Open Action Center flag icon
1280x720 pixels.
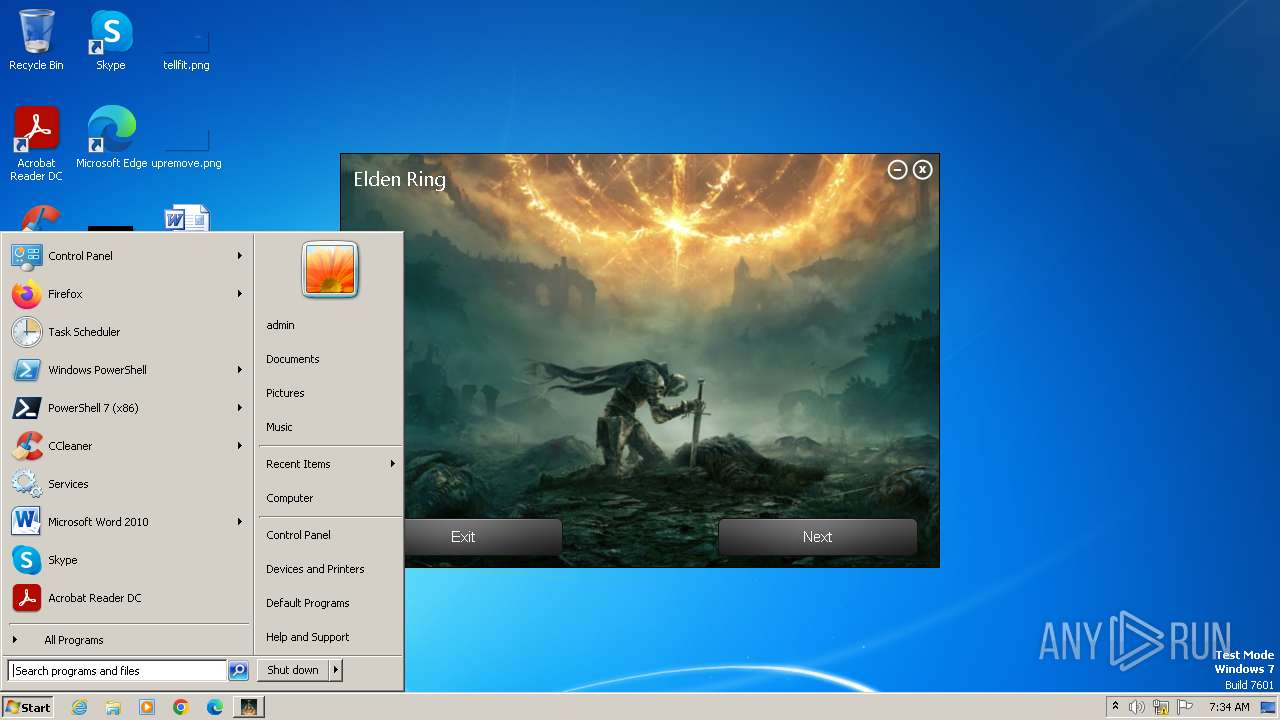[1185, 707]
